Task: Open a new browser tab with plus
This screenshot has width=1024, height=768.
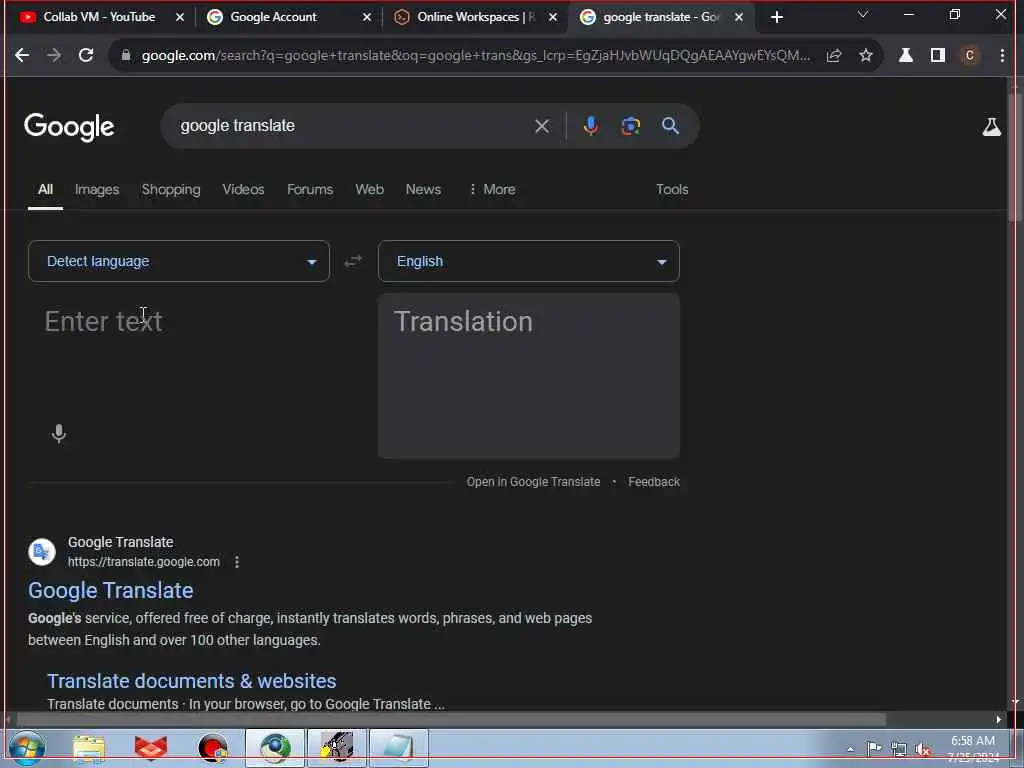Action: click(776, 18)
